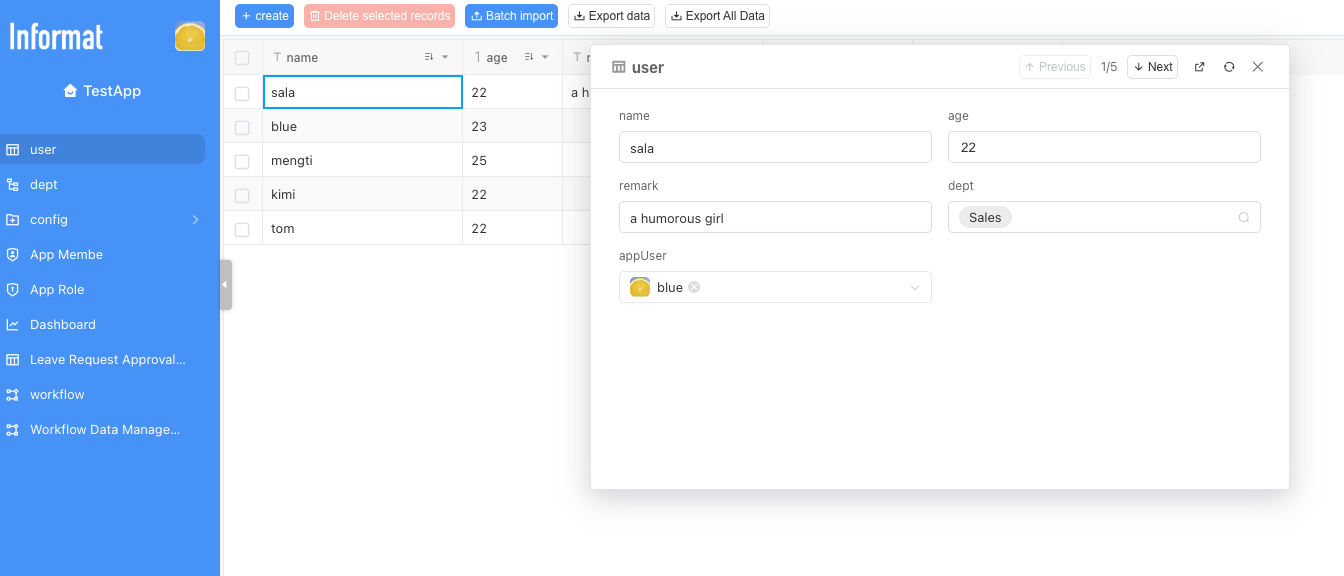Select the checkbox next to tom
Screen dimensions: 1344x576
[242, 229]
